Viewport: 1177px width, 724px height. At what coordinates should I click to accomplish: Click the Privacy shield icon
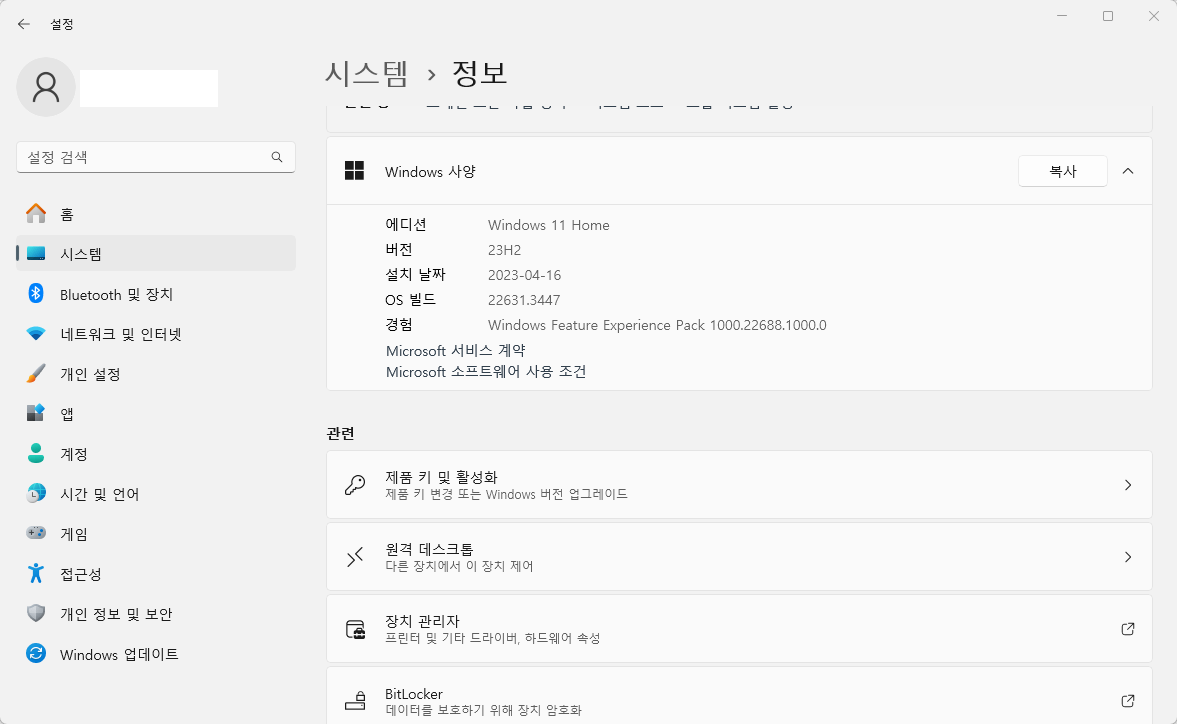36,613
